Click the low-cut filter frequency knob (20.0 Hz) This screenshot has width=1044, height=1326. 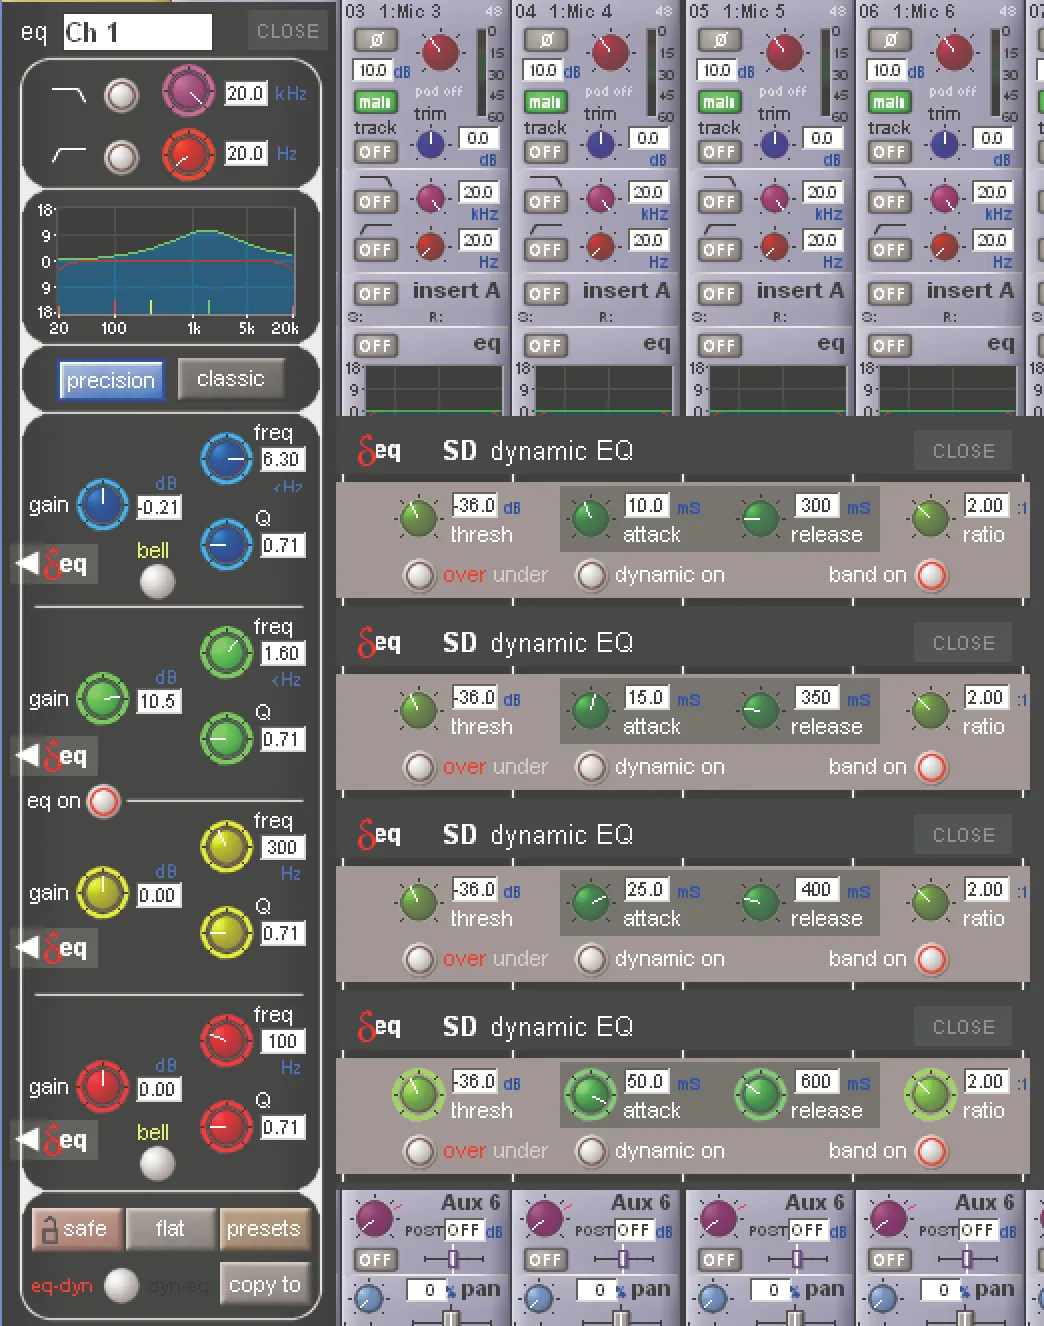[188, 155]
